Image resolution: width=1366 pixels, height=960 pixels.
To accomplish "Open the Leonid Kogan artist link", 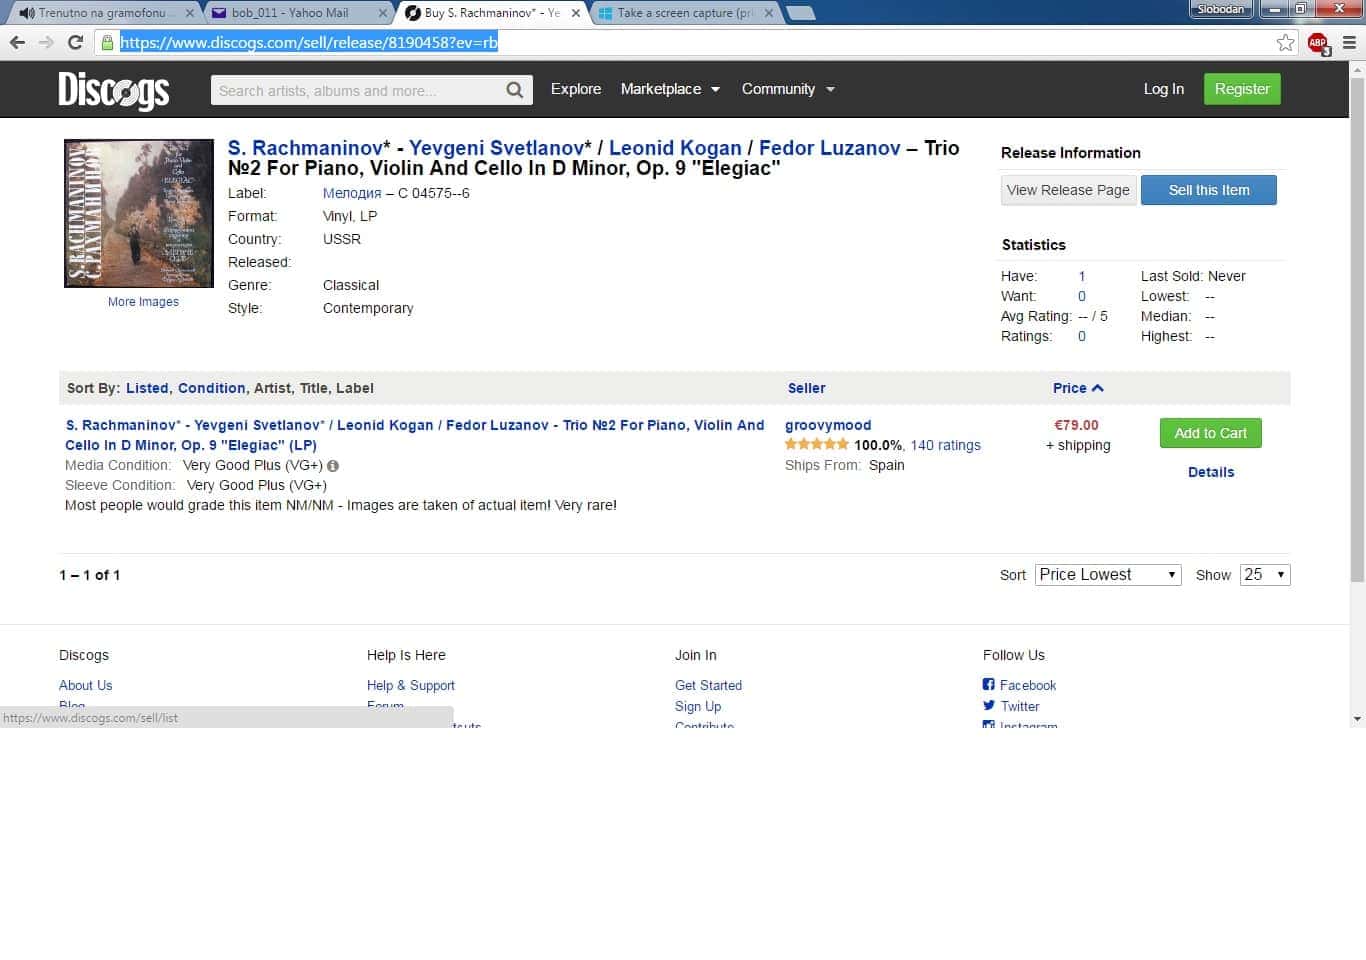I will tap(675, 148).
